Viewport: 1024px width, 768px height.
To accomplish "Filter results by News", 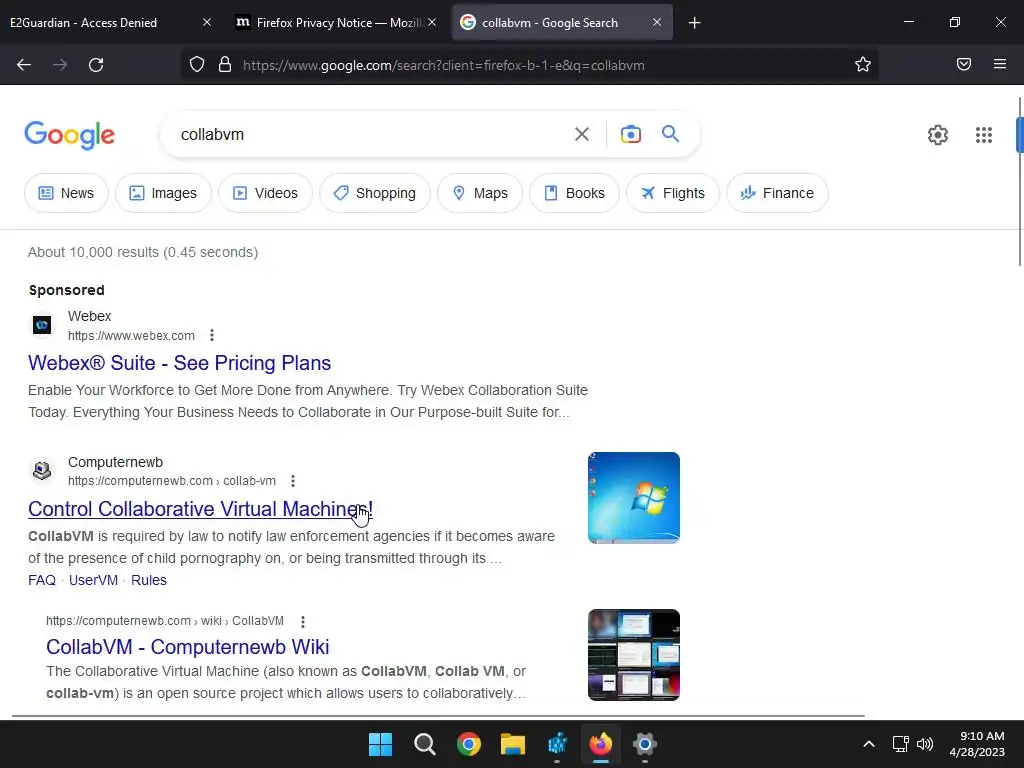I will 66,193.
